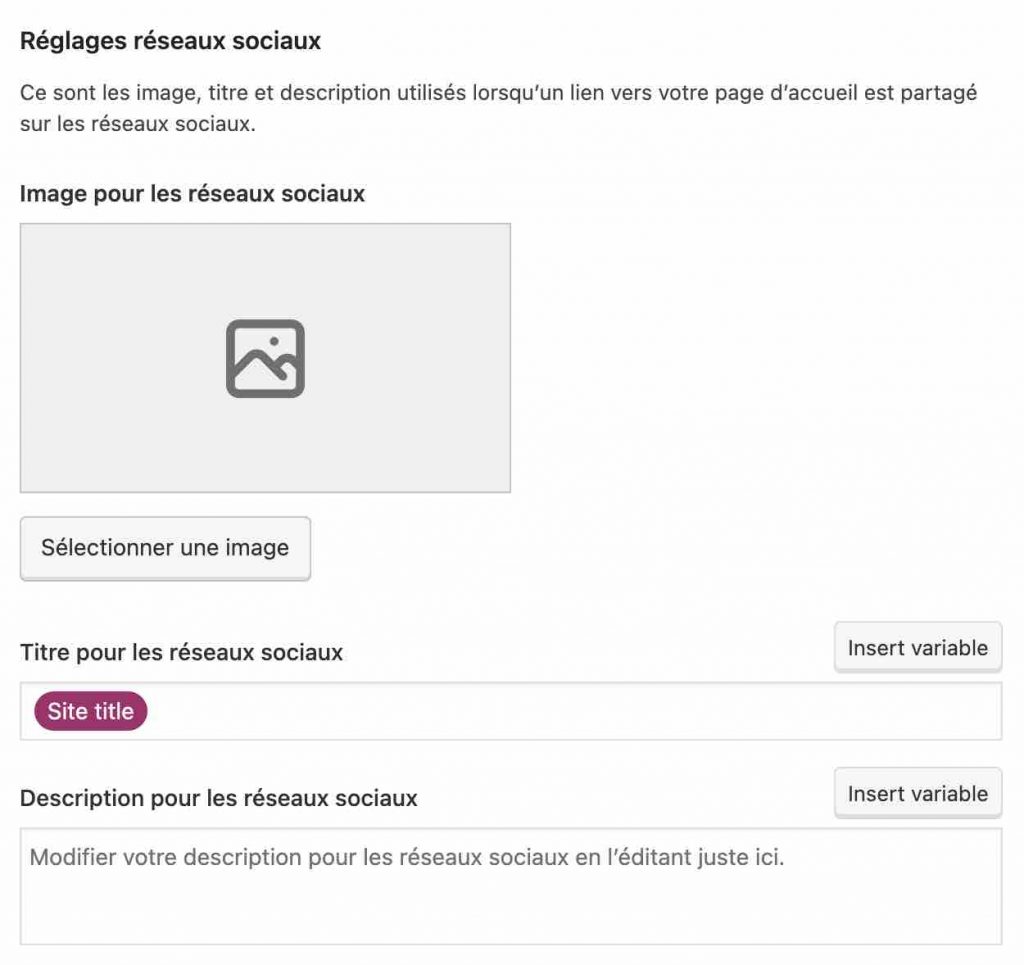Open the variable picker for the title
The image size is (1024, 965).
point(917,646)
